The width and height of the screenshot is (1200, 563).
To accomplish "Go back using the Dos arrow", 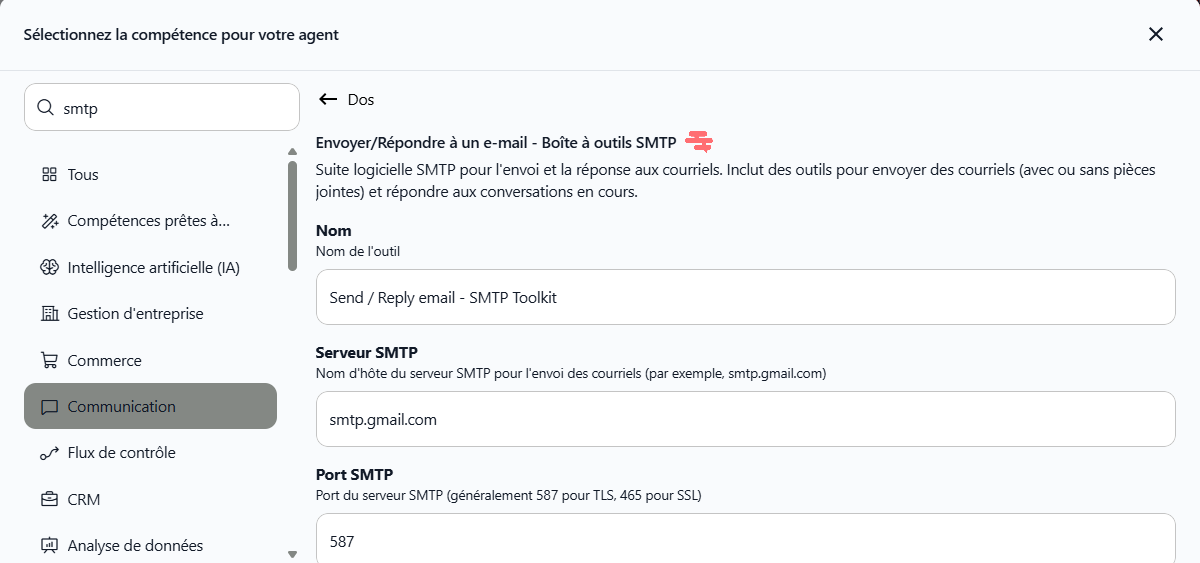I will coord(327,99).
